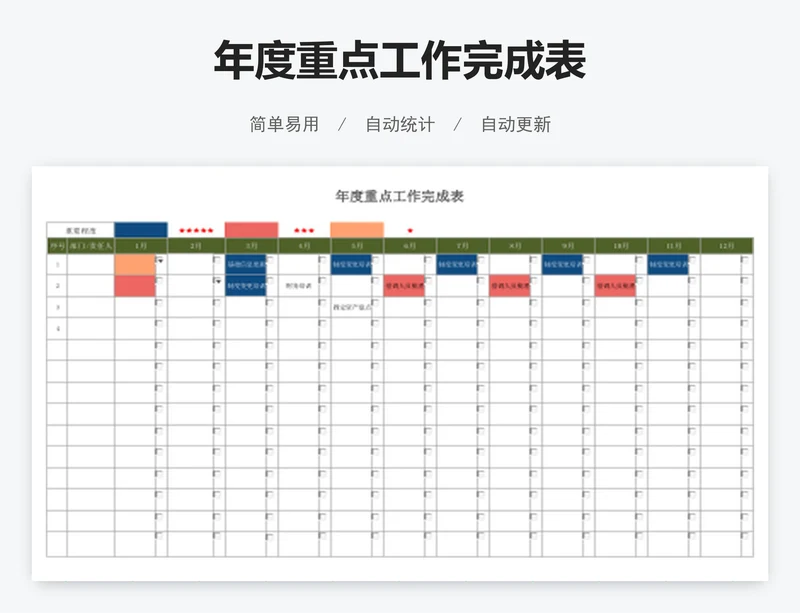
Task: Click the 重要程度 label cell
Action: pos(81,230)
